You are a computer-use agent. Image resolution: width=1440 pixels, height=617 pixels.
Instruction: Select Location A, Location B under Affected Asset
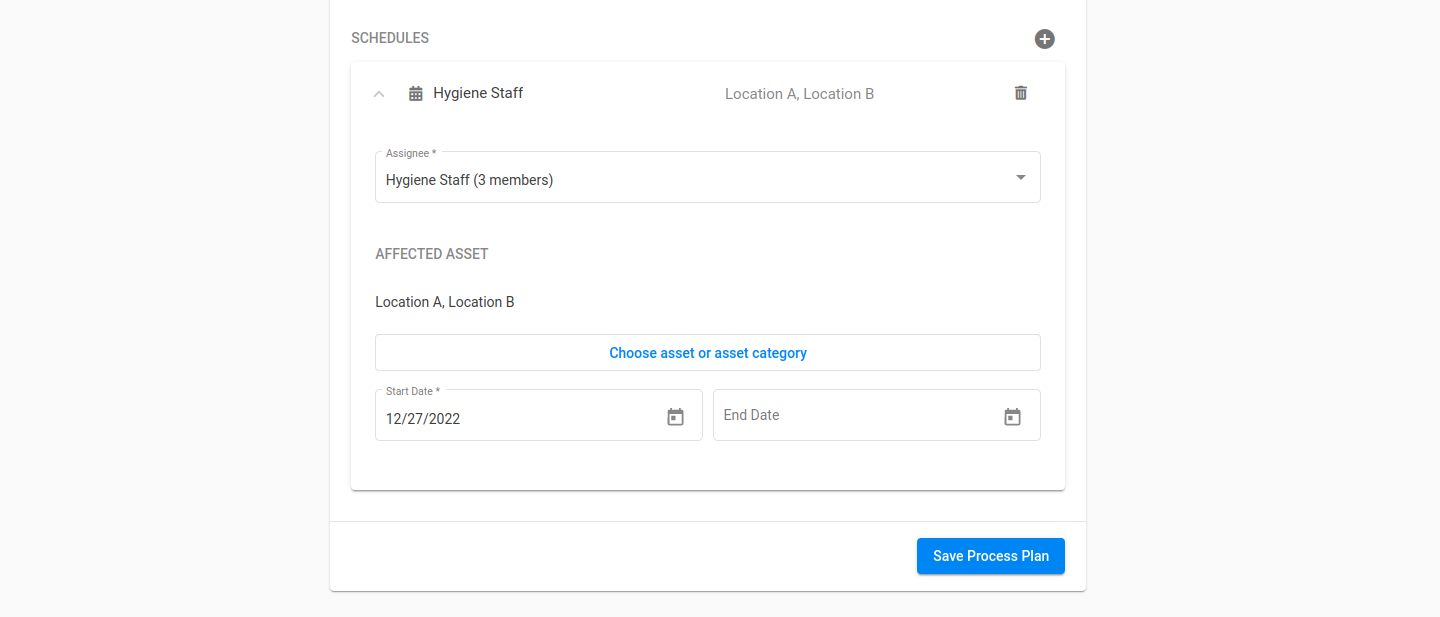pos(445,302)
